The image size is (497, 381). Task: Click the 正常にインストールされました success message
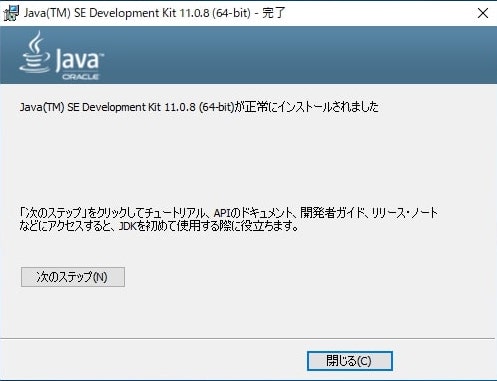tap(312, 107)
